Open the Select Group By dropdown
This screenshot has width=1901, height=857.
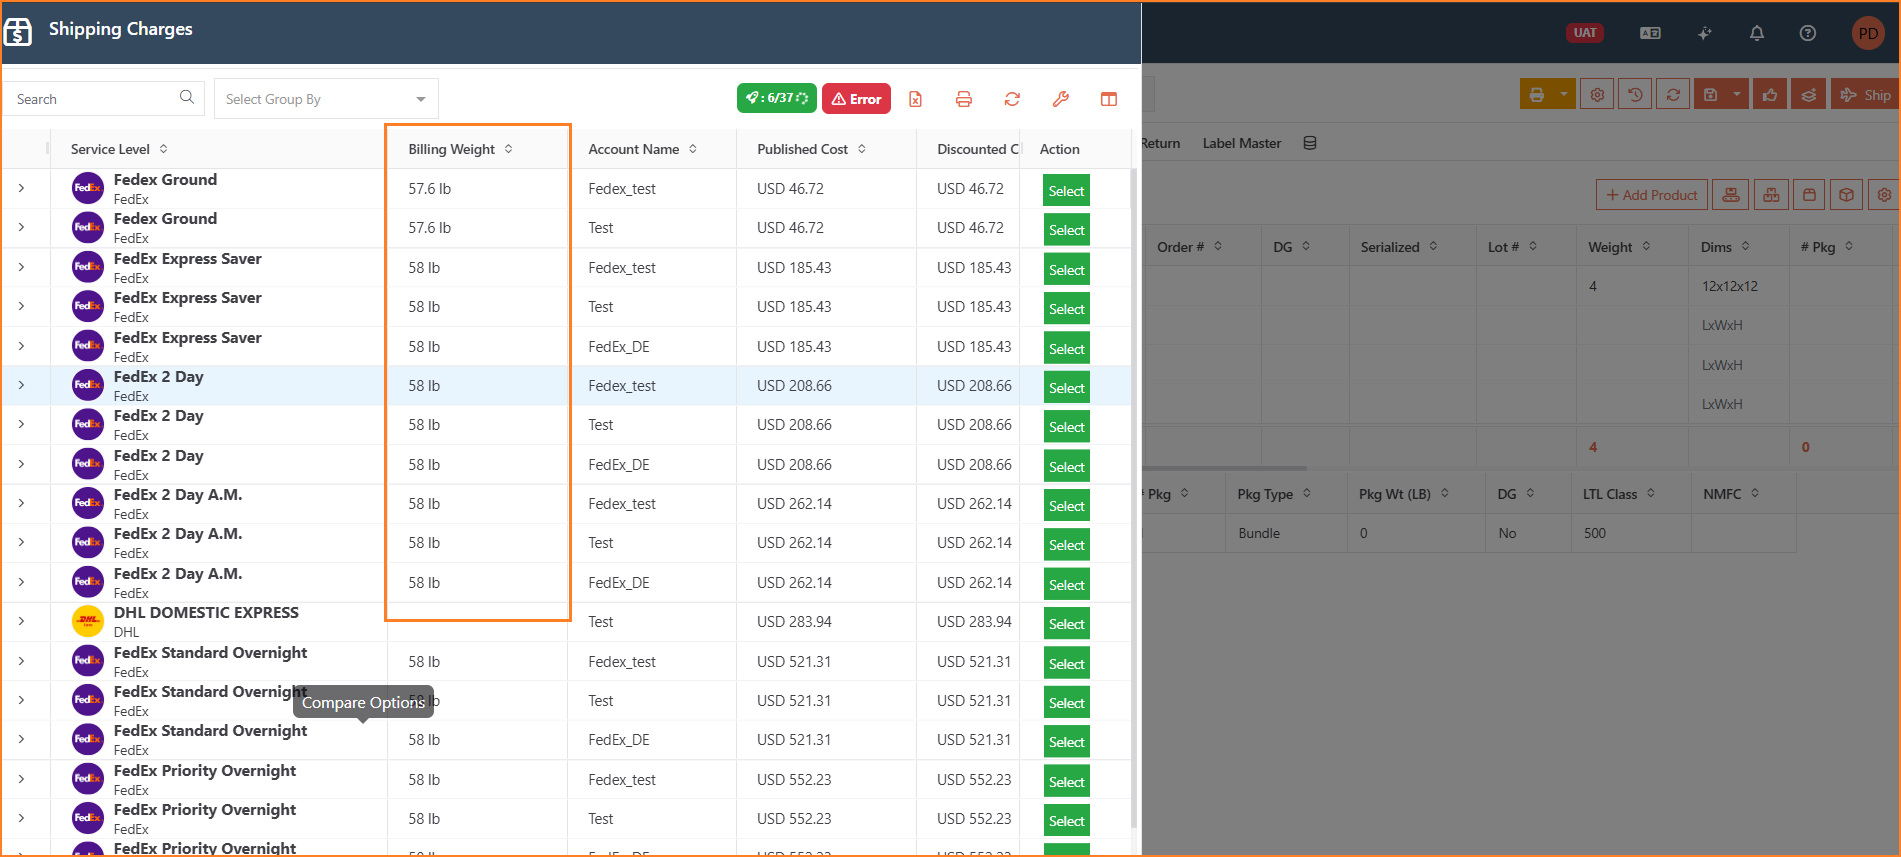(x=326, y=99)
